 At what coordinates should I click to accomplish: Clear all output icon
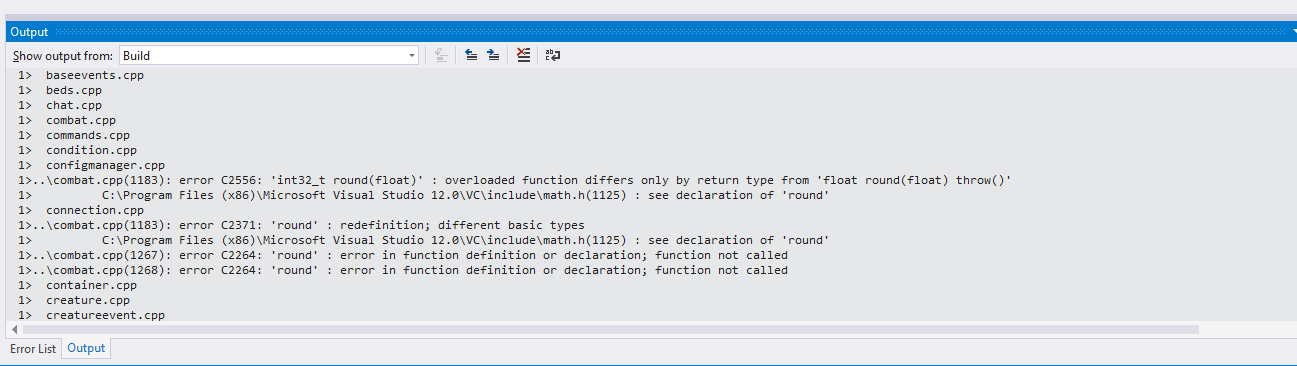[523, 56]
